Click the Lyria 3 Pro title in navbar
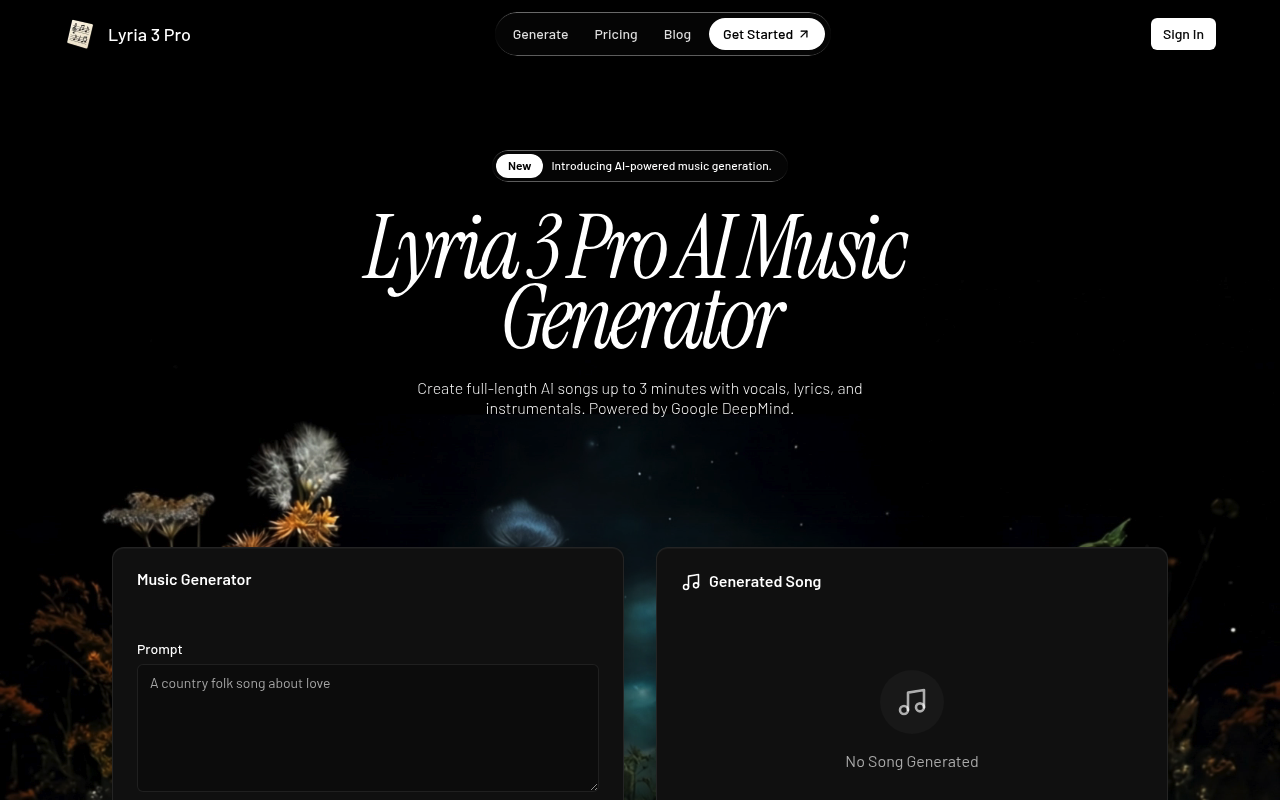 pyautogui.click(x=149, y=34)
